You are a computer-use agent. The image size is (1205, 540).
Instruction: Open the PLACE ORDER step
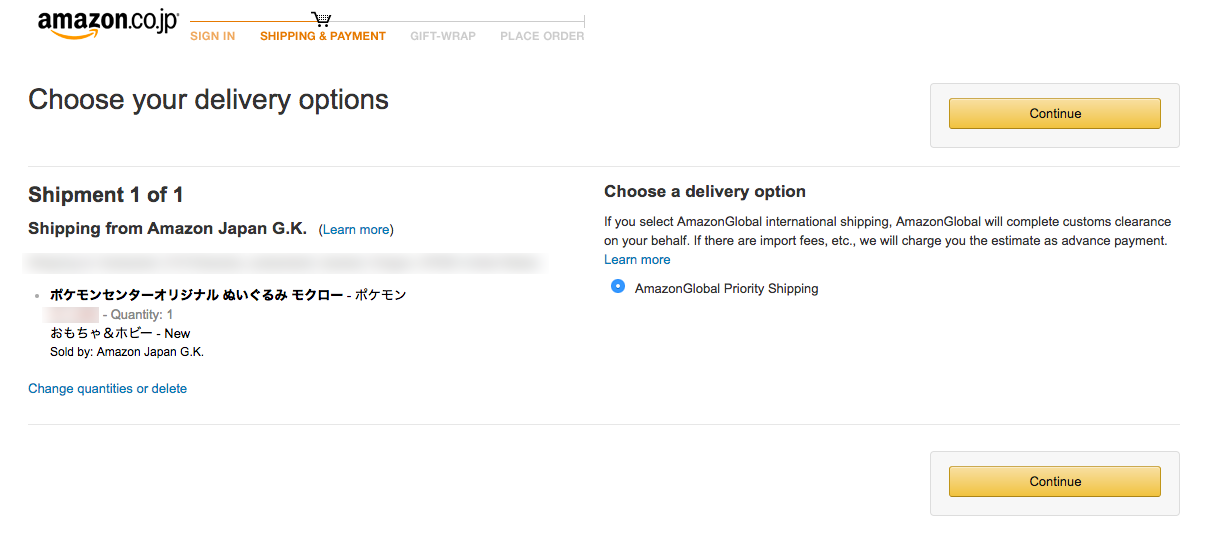point(542,36)
